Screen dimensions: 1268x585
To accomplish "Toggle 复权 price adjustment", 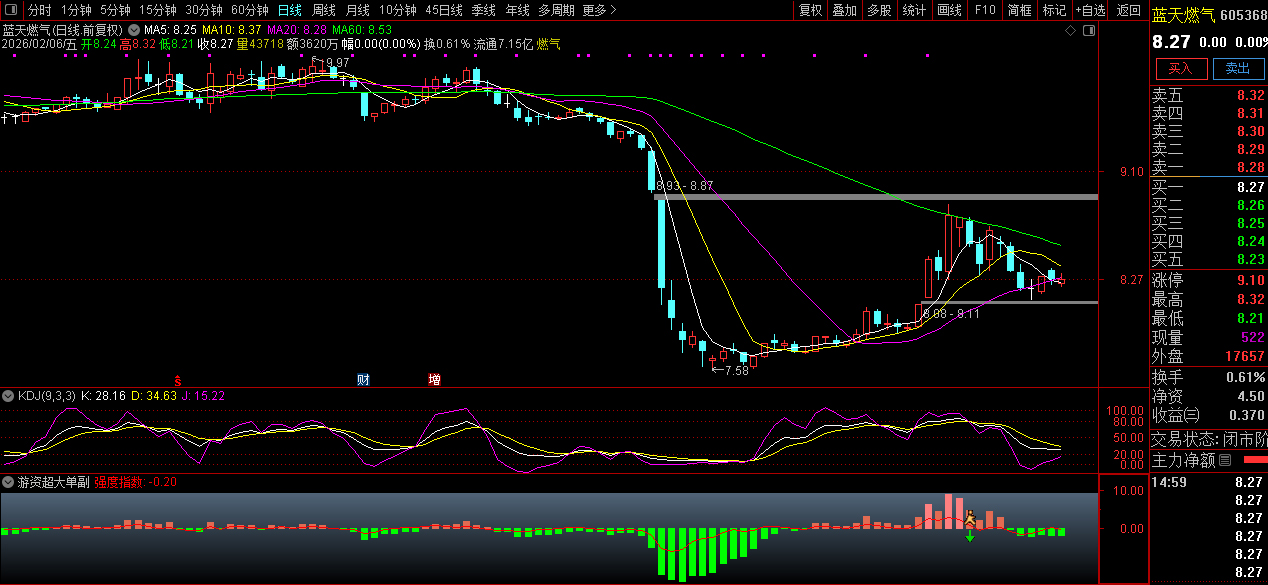I will 810,10.
